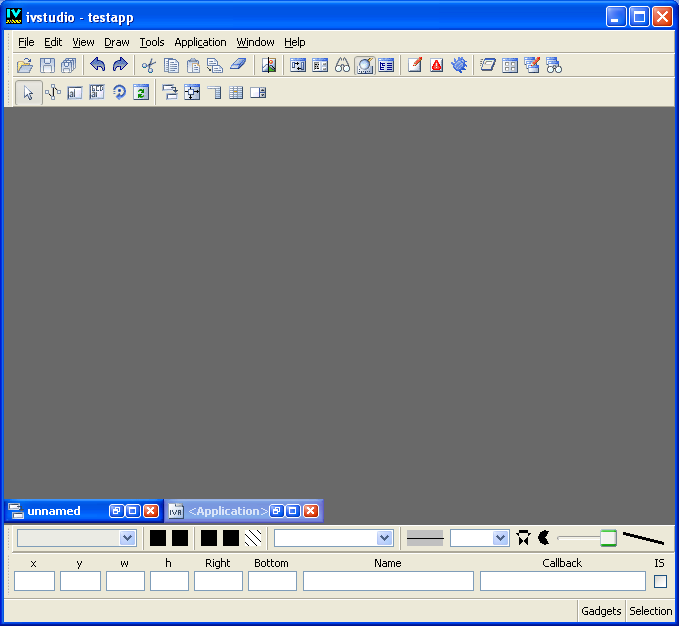This screenshot has height=626, width=679.
Task: Click the binoculars icon in toolbar
Action: 342,65
